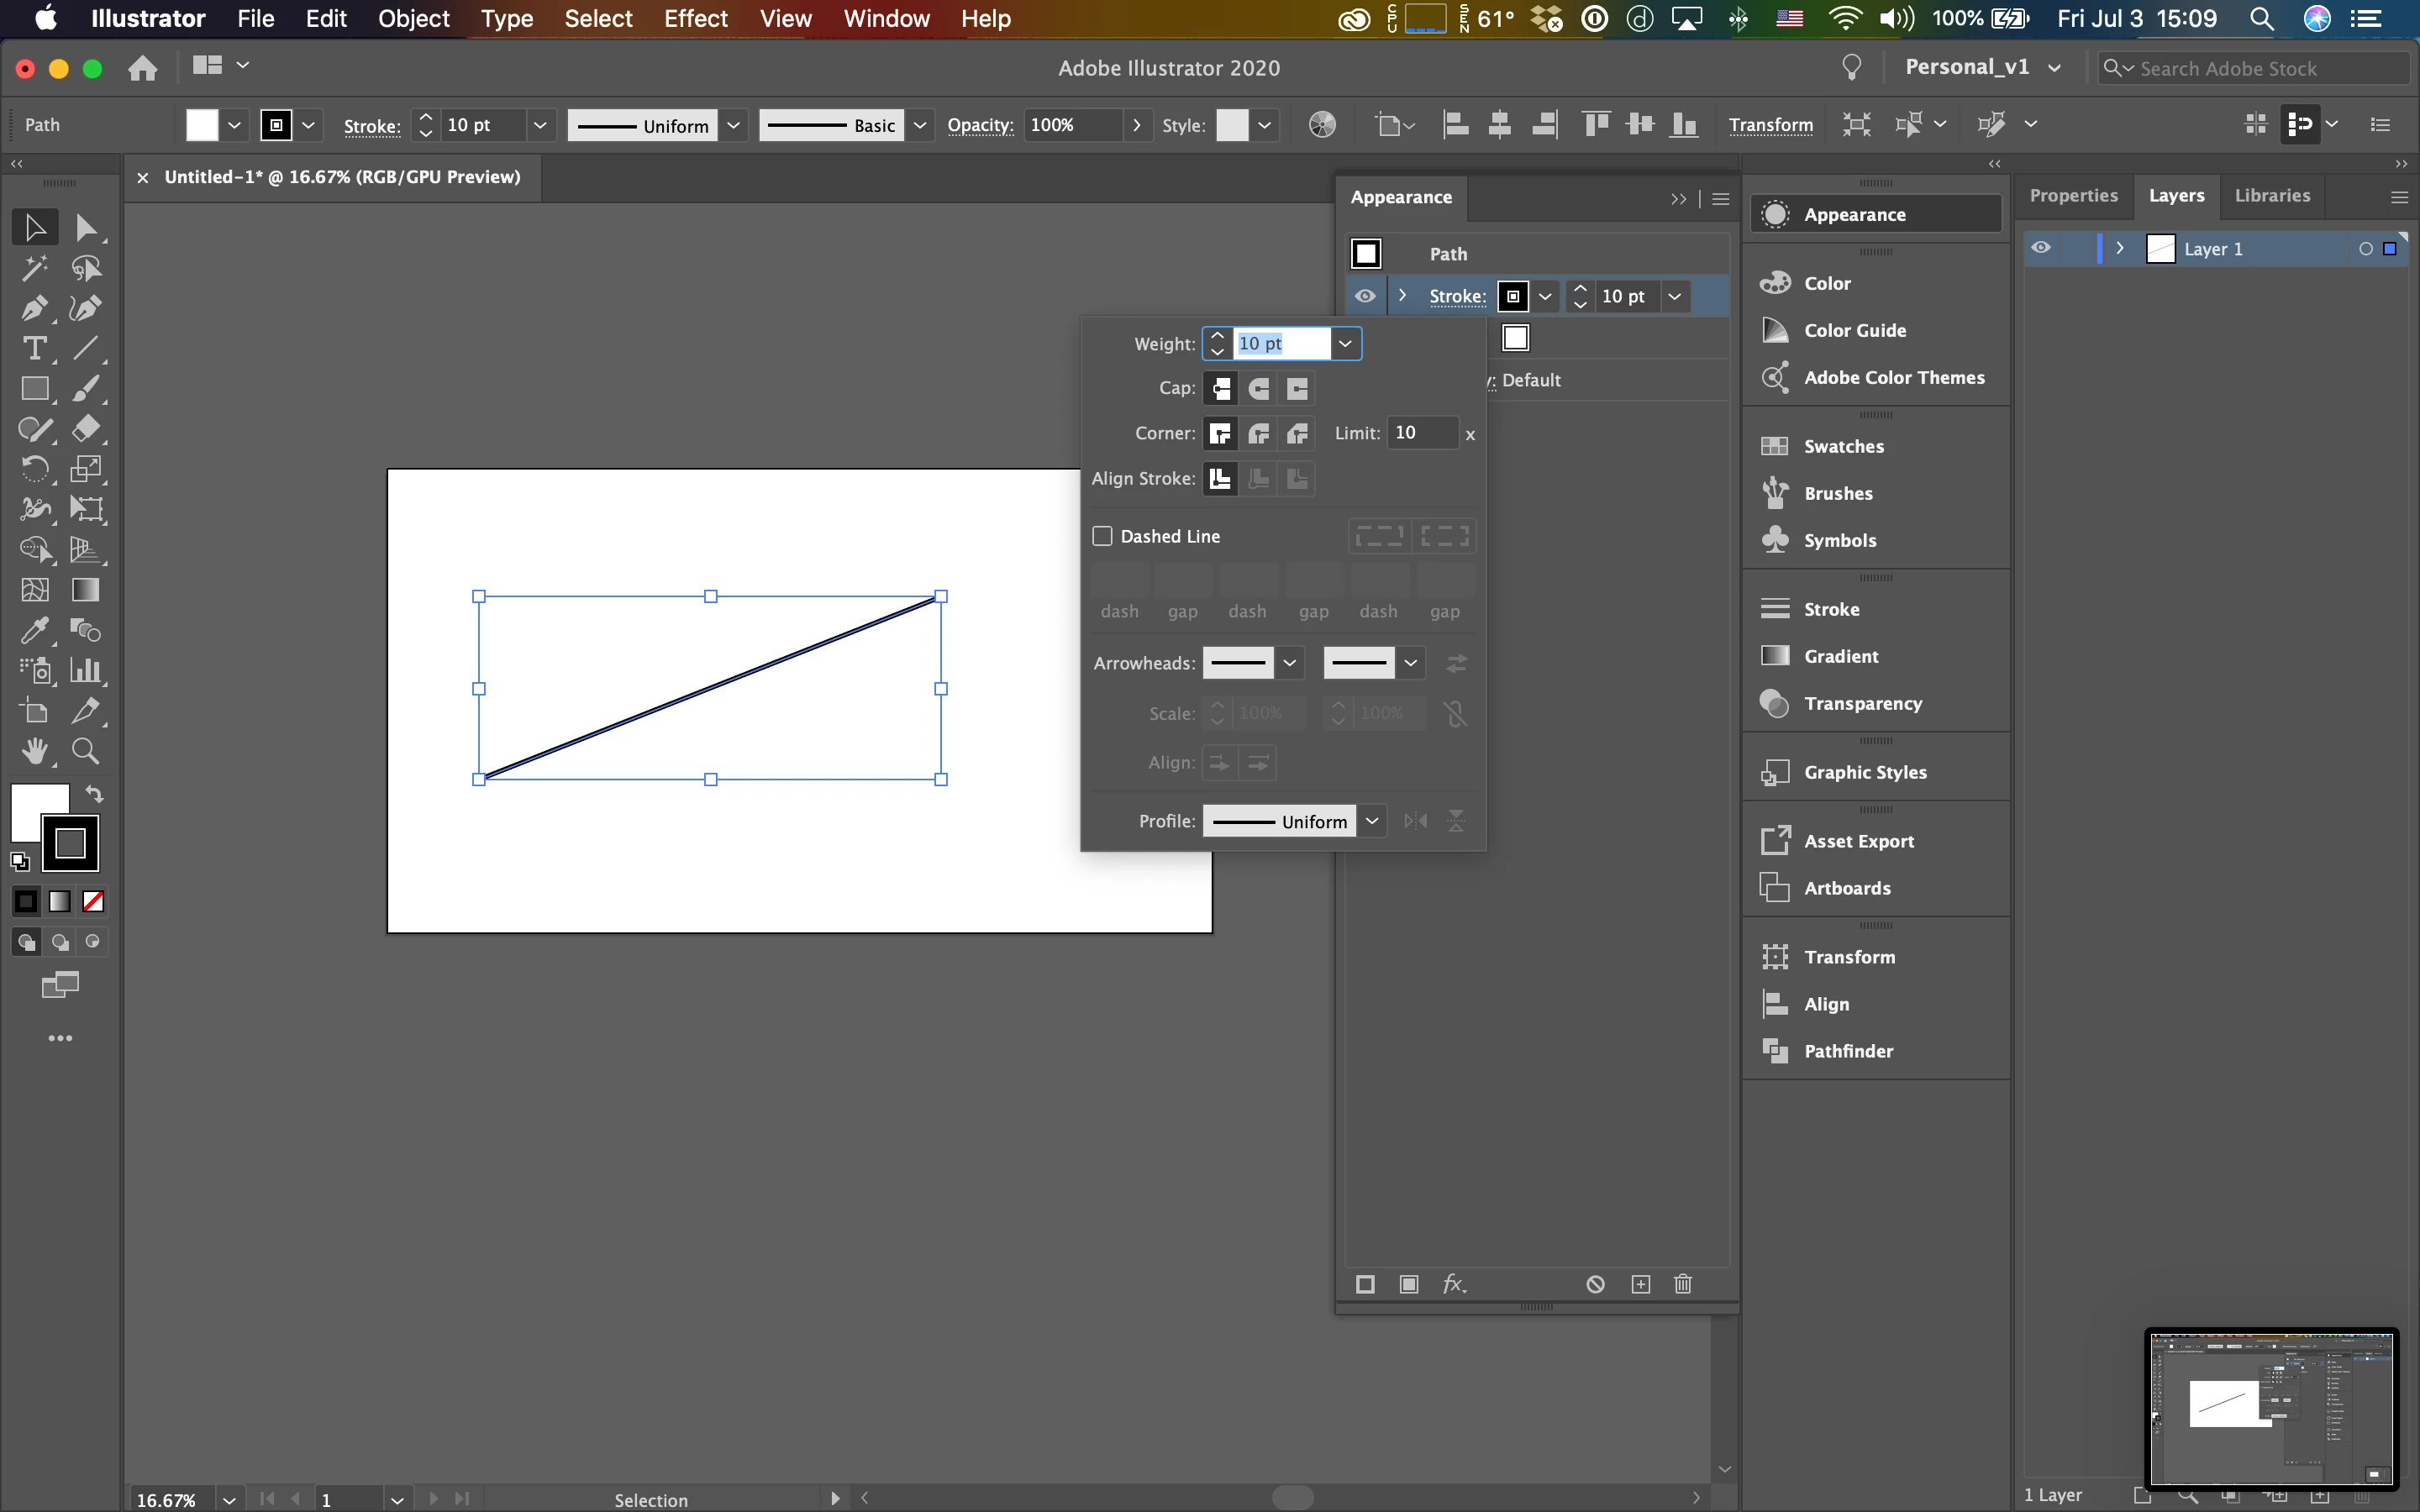Click the Opacity label link
The height and width of the screenshot is (1512, 2420).
click(980, 125)
